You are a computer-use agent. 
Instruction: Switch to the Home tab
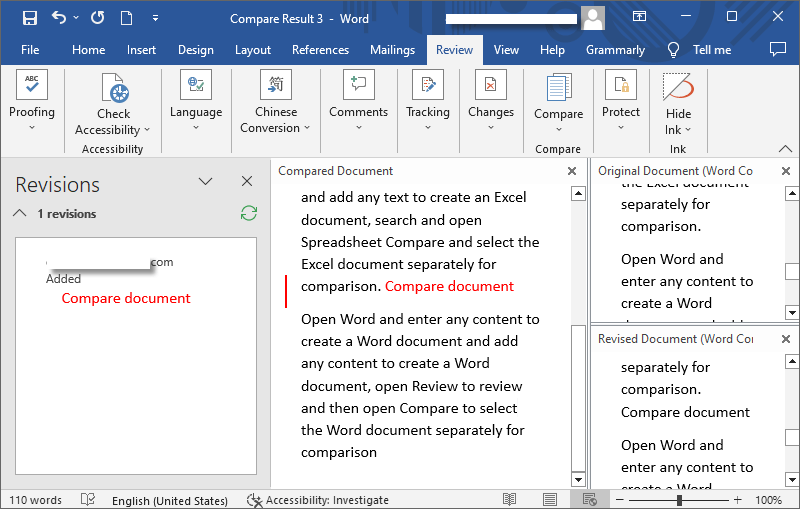[x=88, y=50]
